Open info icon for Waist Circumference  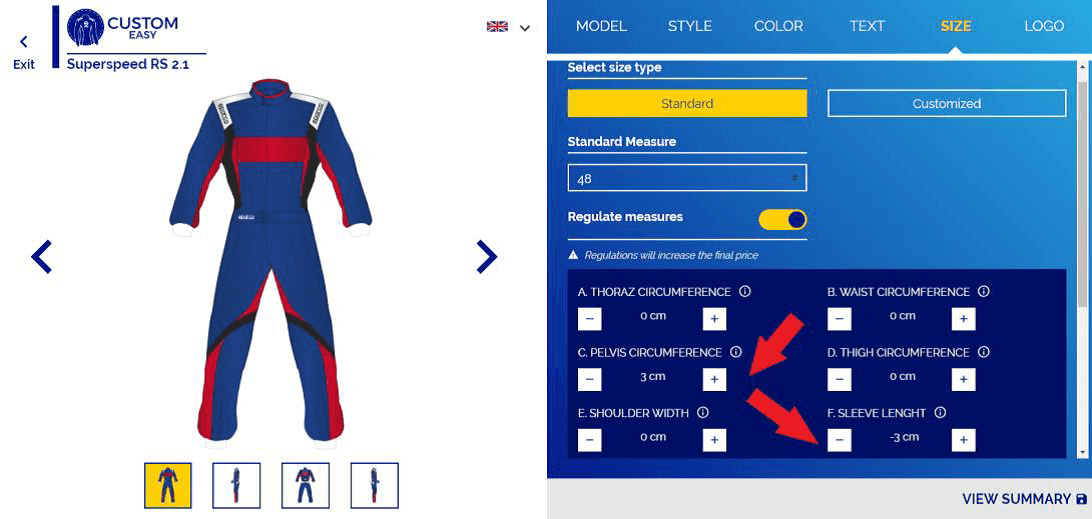click(x=983, y=292)
